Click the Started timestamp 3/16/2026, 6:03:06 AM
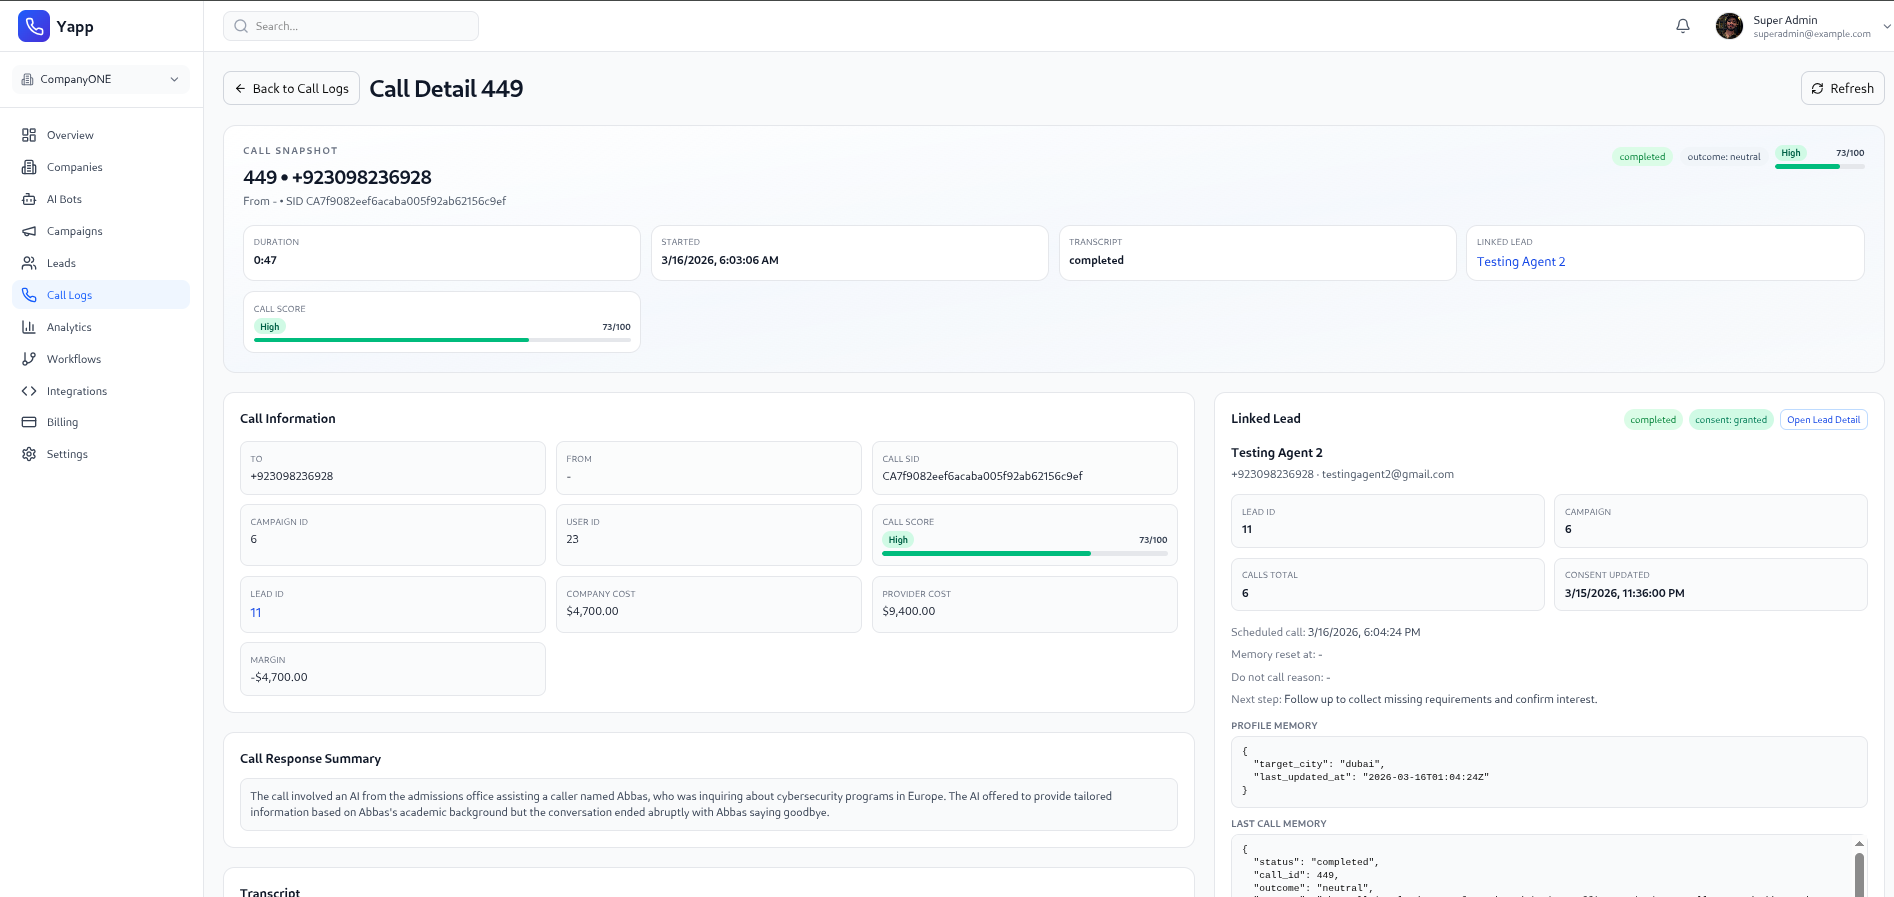The image size is (1894, 897). pos(720,260)
